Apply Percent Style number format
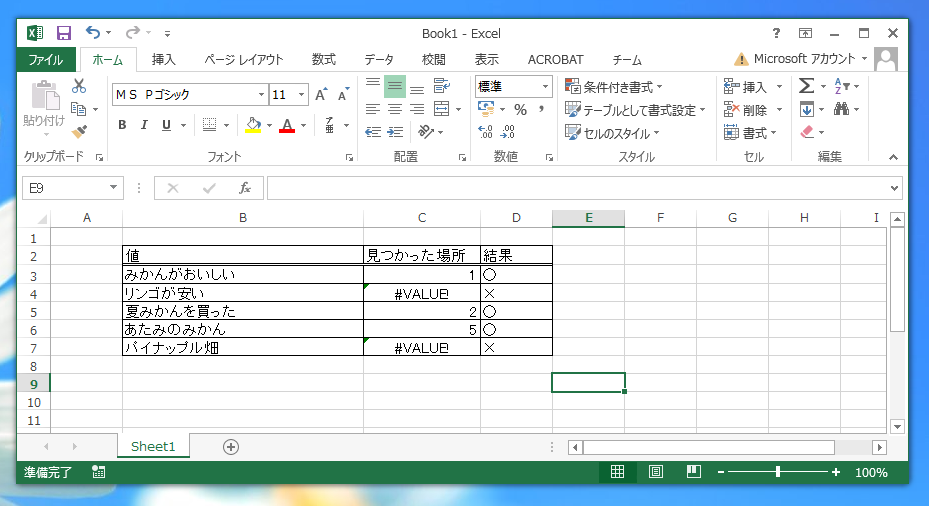 pos(520,110)
